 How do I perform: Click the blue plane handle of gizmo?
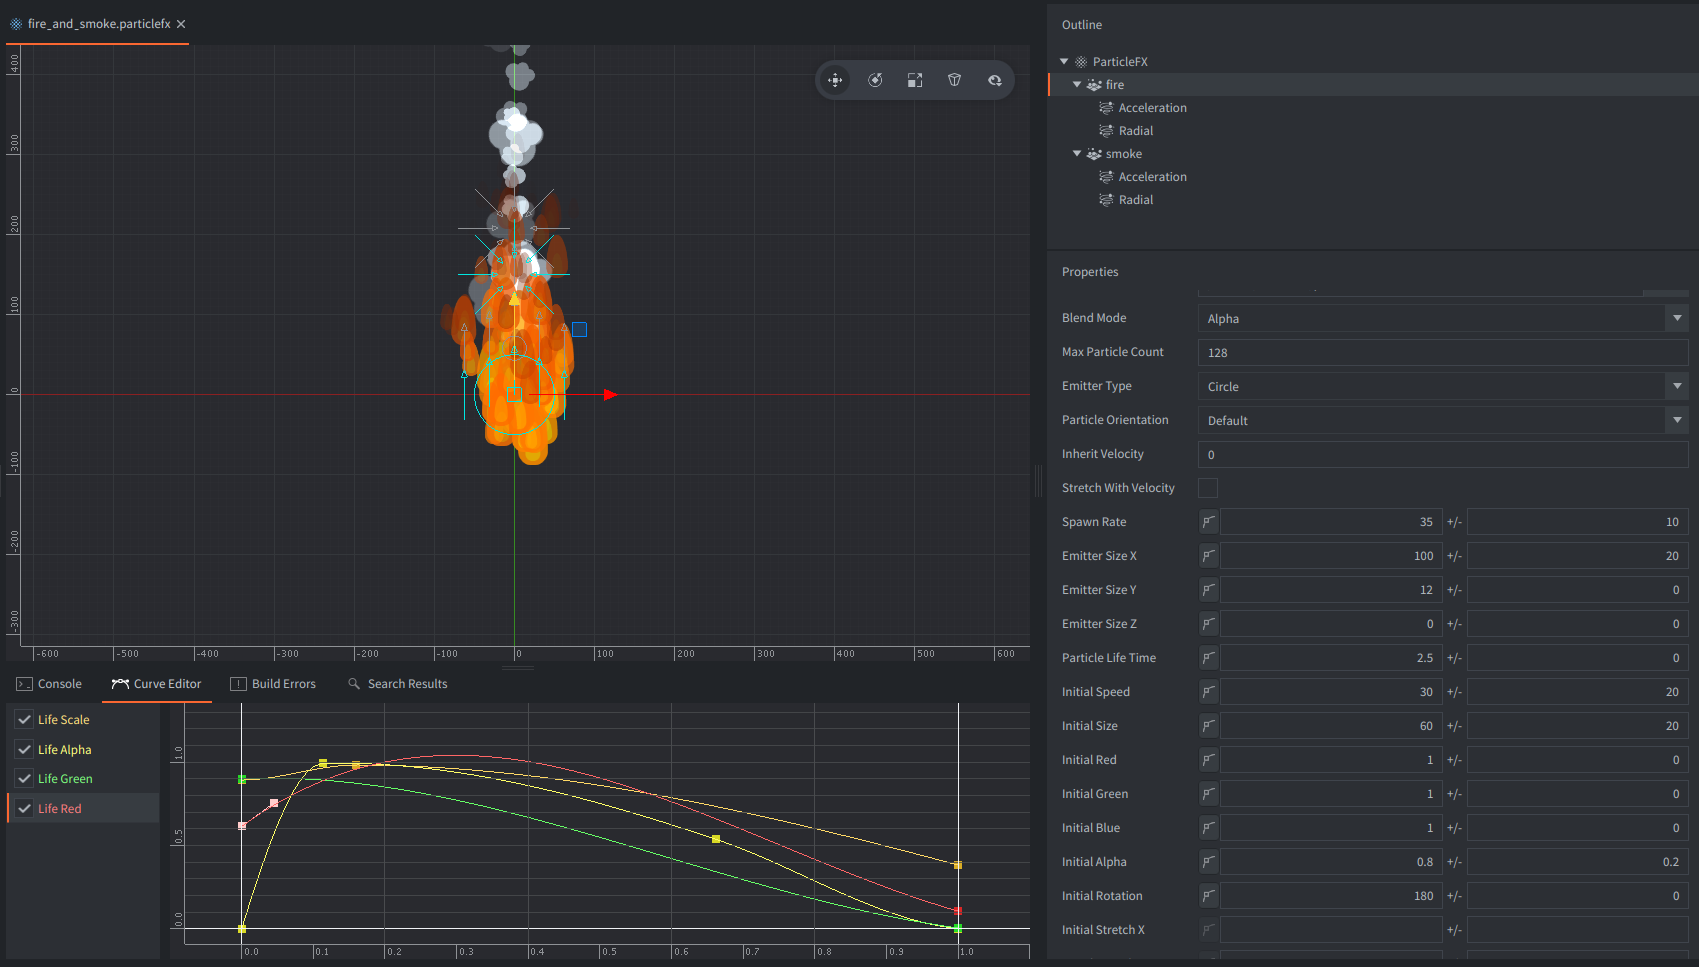pos(579,330)
